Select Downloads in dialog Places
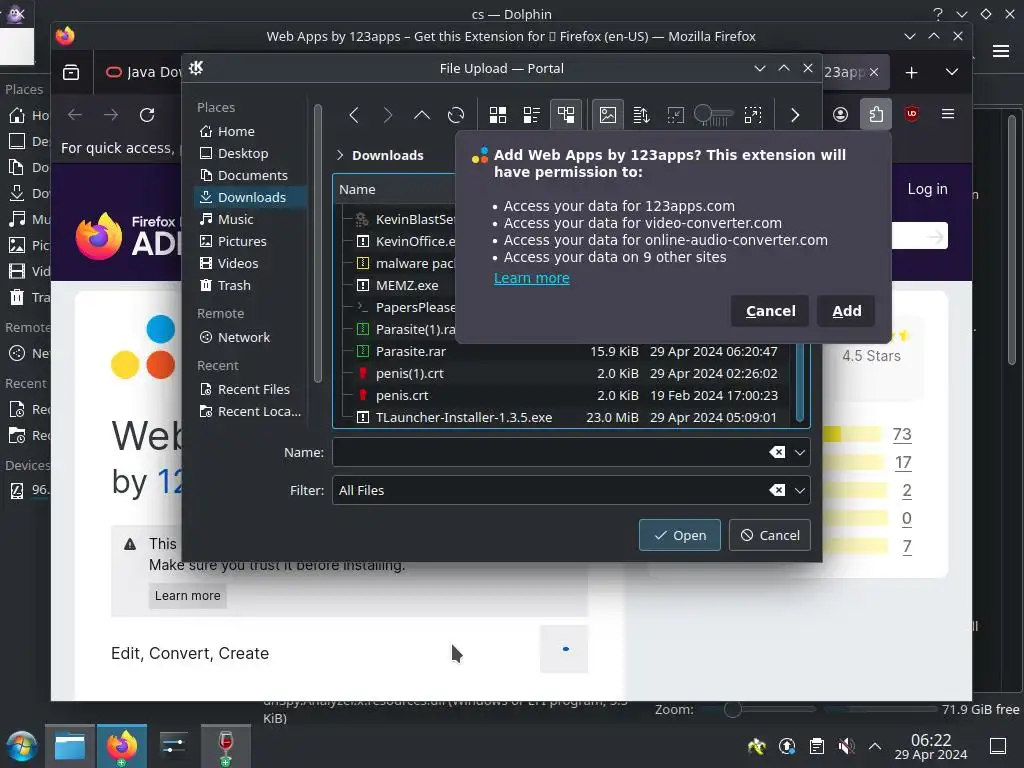This screenshot has height=768, width=1024. pyautogui.click(x=249, y=197)
